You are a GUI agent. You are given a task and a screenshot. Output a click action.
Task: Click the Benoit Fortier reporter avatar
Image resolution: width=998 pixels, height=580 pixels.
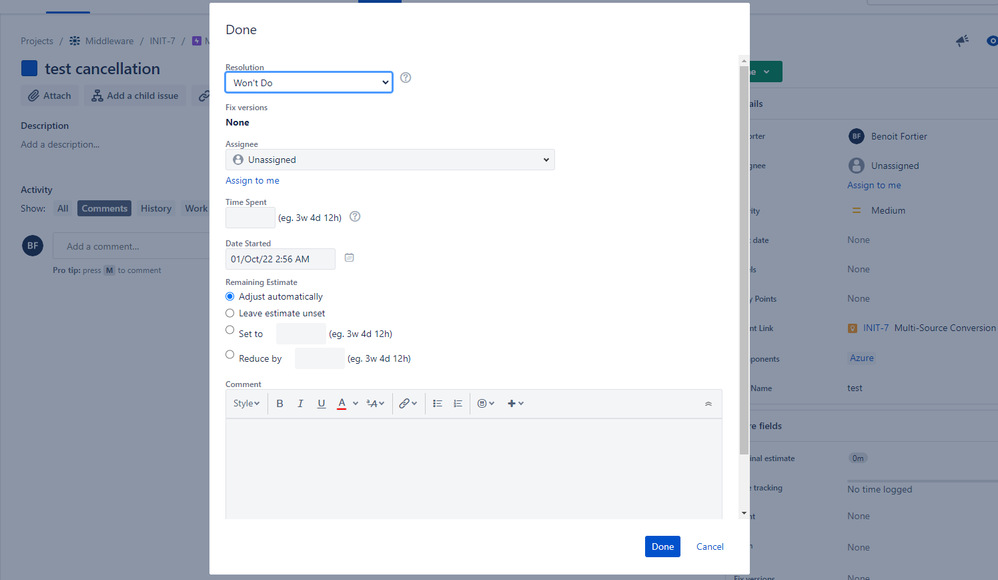point(856,136)
